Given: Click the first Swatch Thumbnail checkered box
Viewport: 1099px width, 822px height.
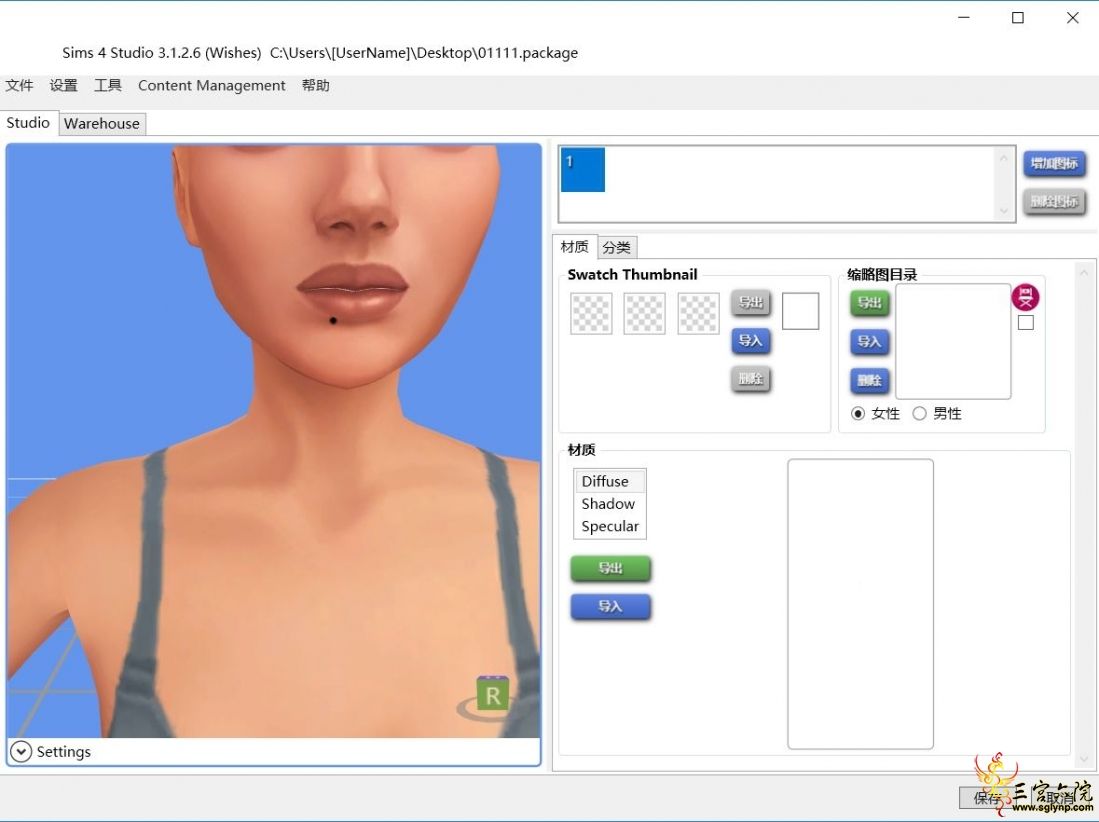Looking at the screenshot, I should point(591,313).
